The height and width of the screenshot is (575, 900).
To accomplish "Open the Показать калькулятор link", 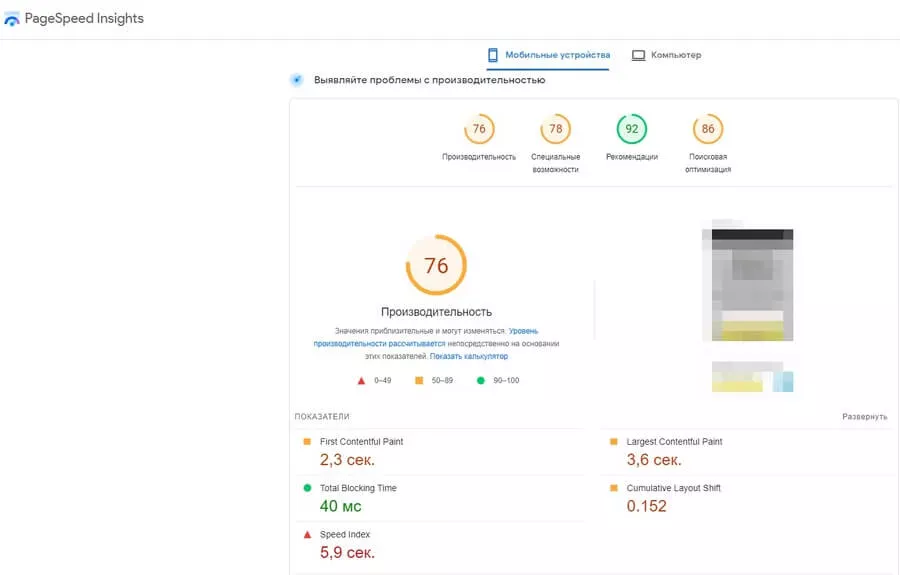I will (469, 356).
